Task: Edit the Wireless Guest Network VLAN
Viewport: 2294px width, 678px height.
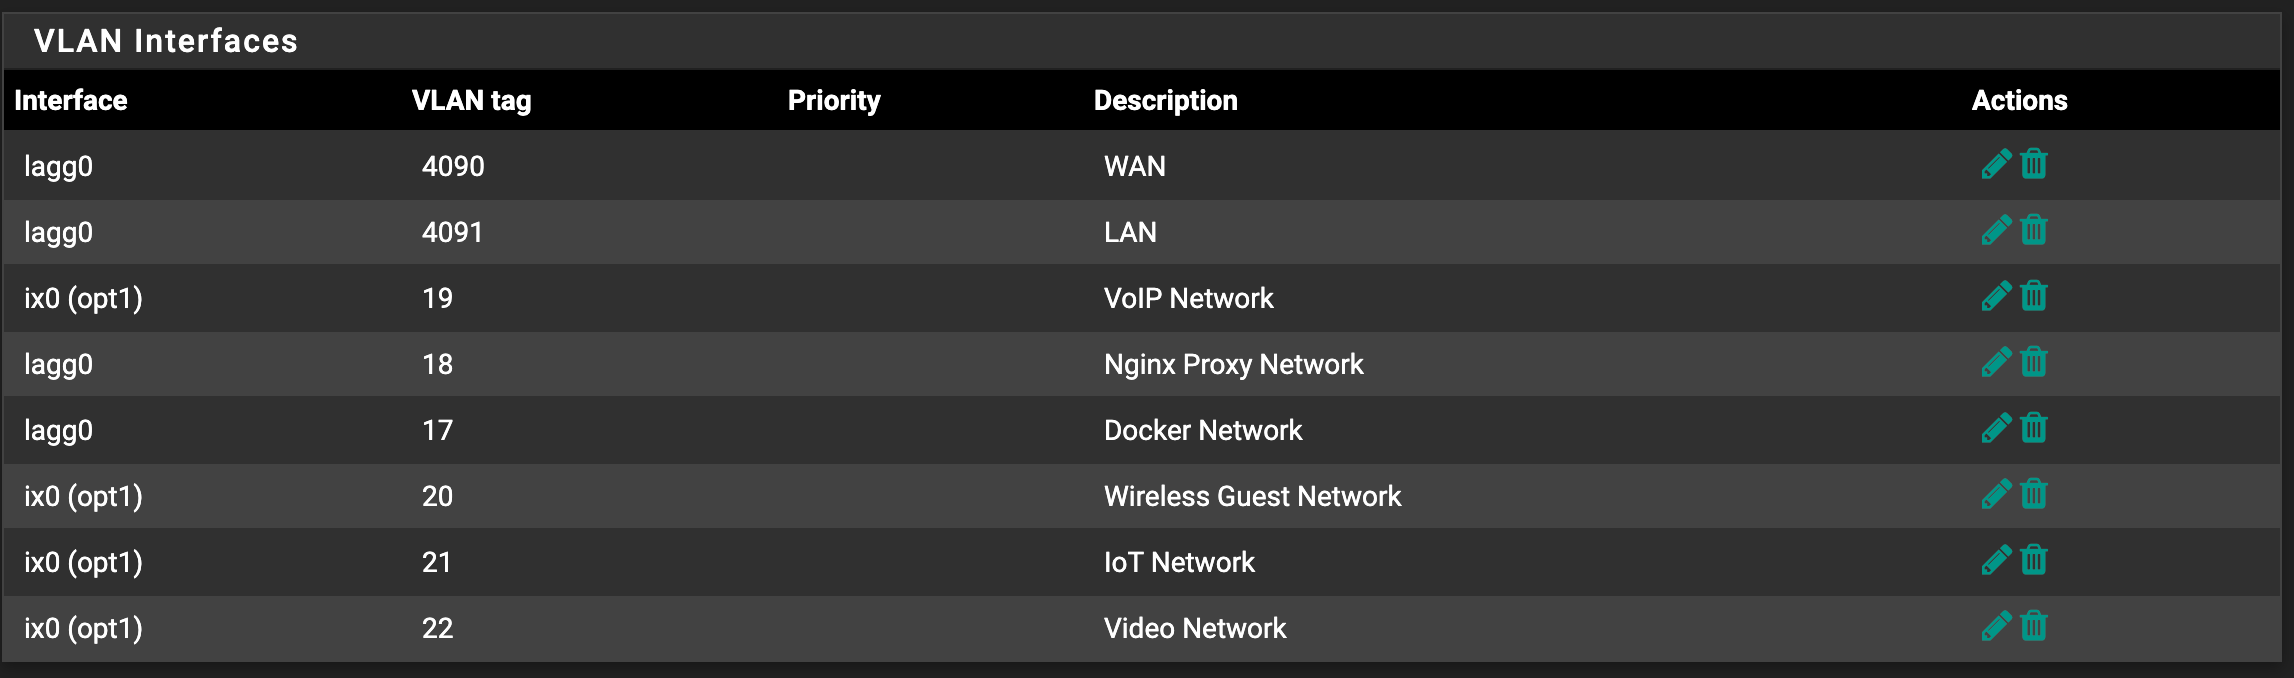Action: pos(1996,494)
